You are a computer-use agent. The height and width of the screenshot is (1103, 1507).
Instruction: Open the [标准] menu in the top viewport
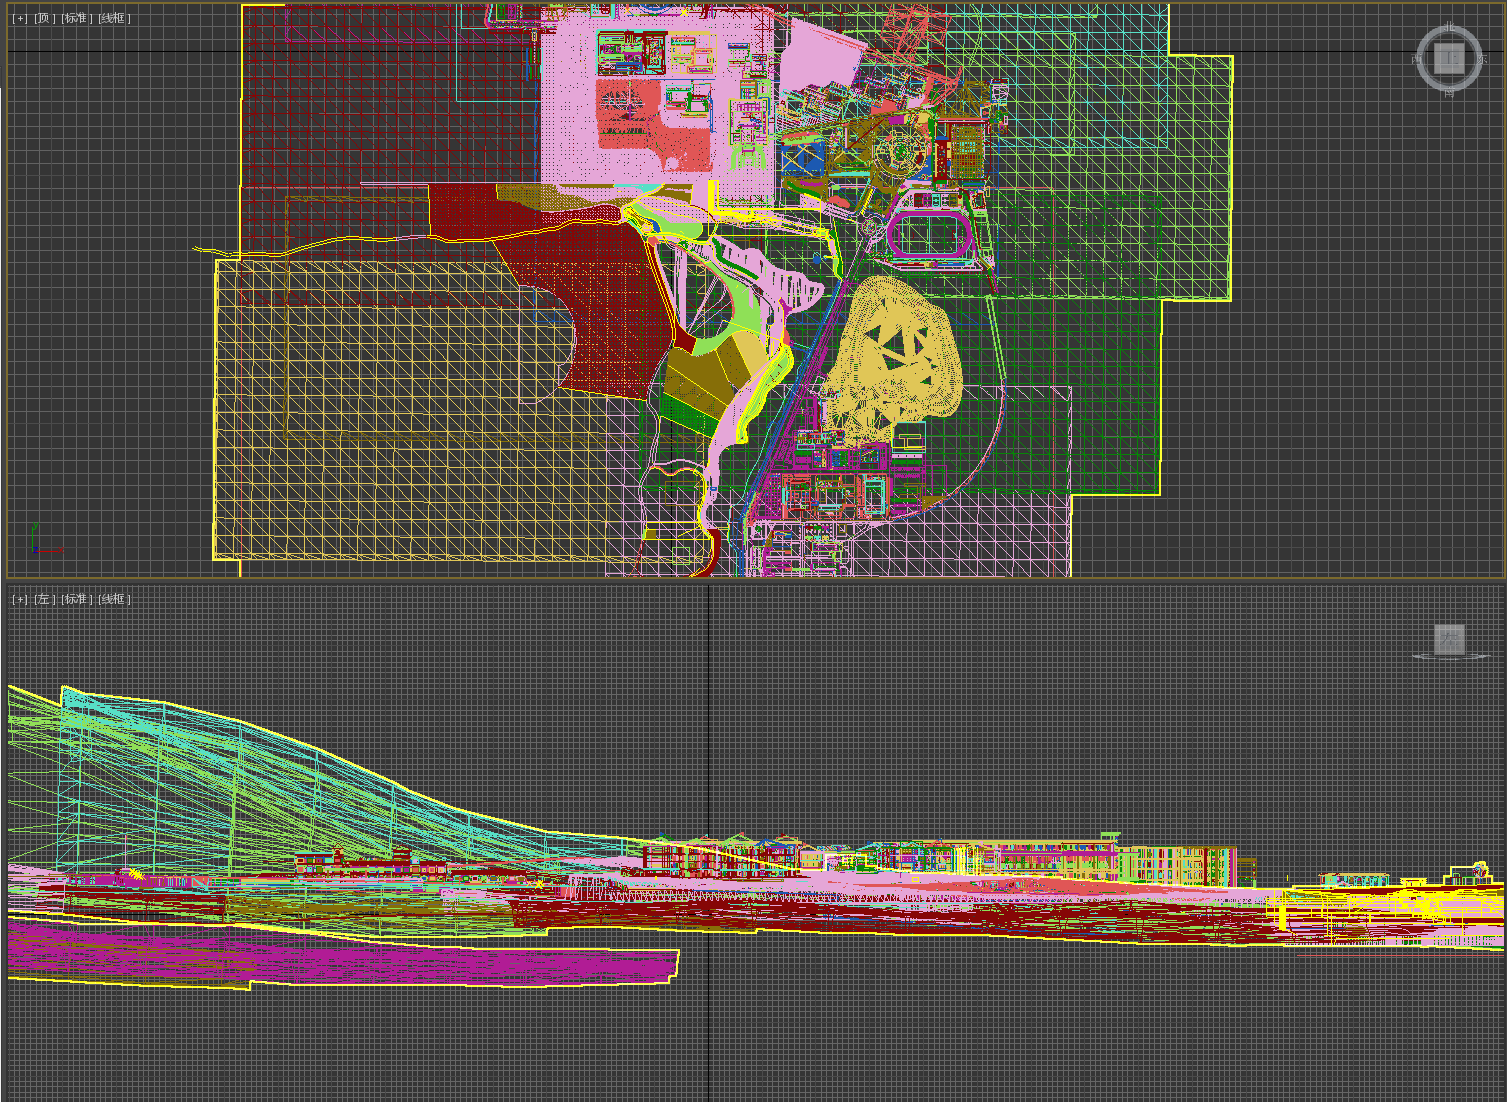[x=76, y=18]
